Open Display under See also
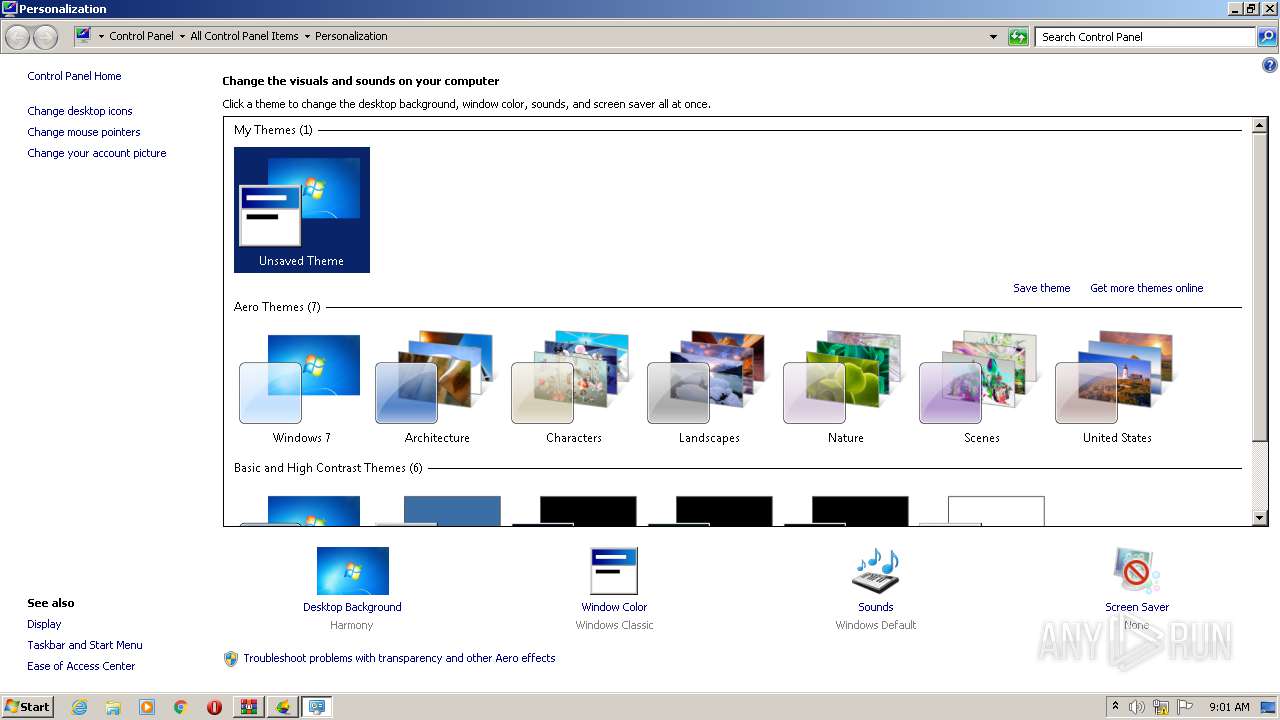Viewport: 1280px width, 720px height. 44,624
